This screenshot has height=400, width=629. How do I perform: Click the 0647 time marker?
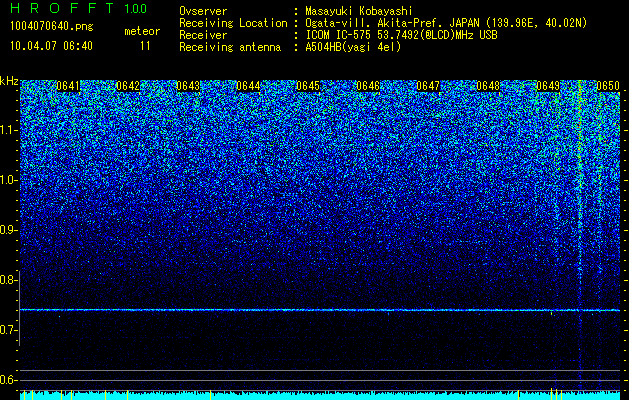coord(428,86)
